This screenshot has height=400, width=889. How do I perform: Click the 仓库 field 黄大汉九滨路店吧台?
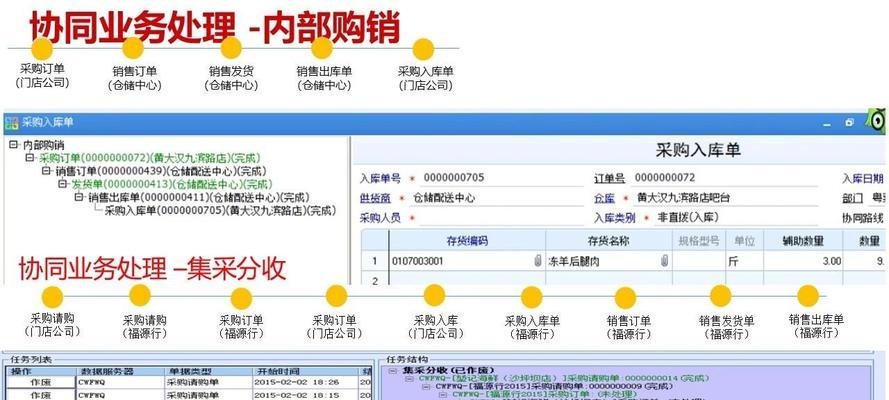point(726,198)
